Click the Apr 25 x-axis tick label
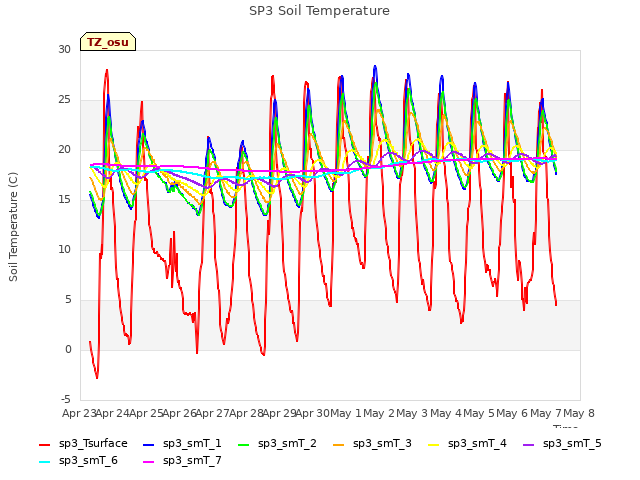Screen dimensions: 640x480 point(146,413)
